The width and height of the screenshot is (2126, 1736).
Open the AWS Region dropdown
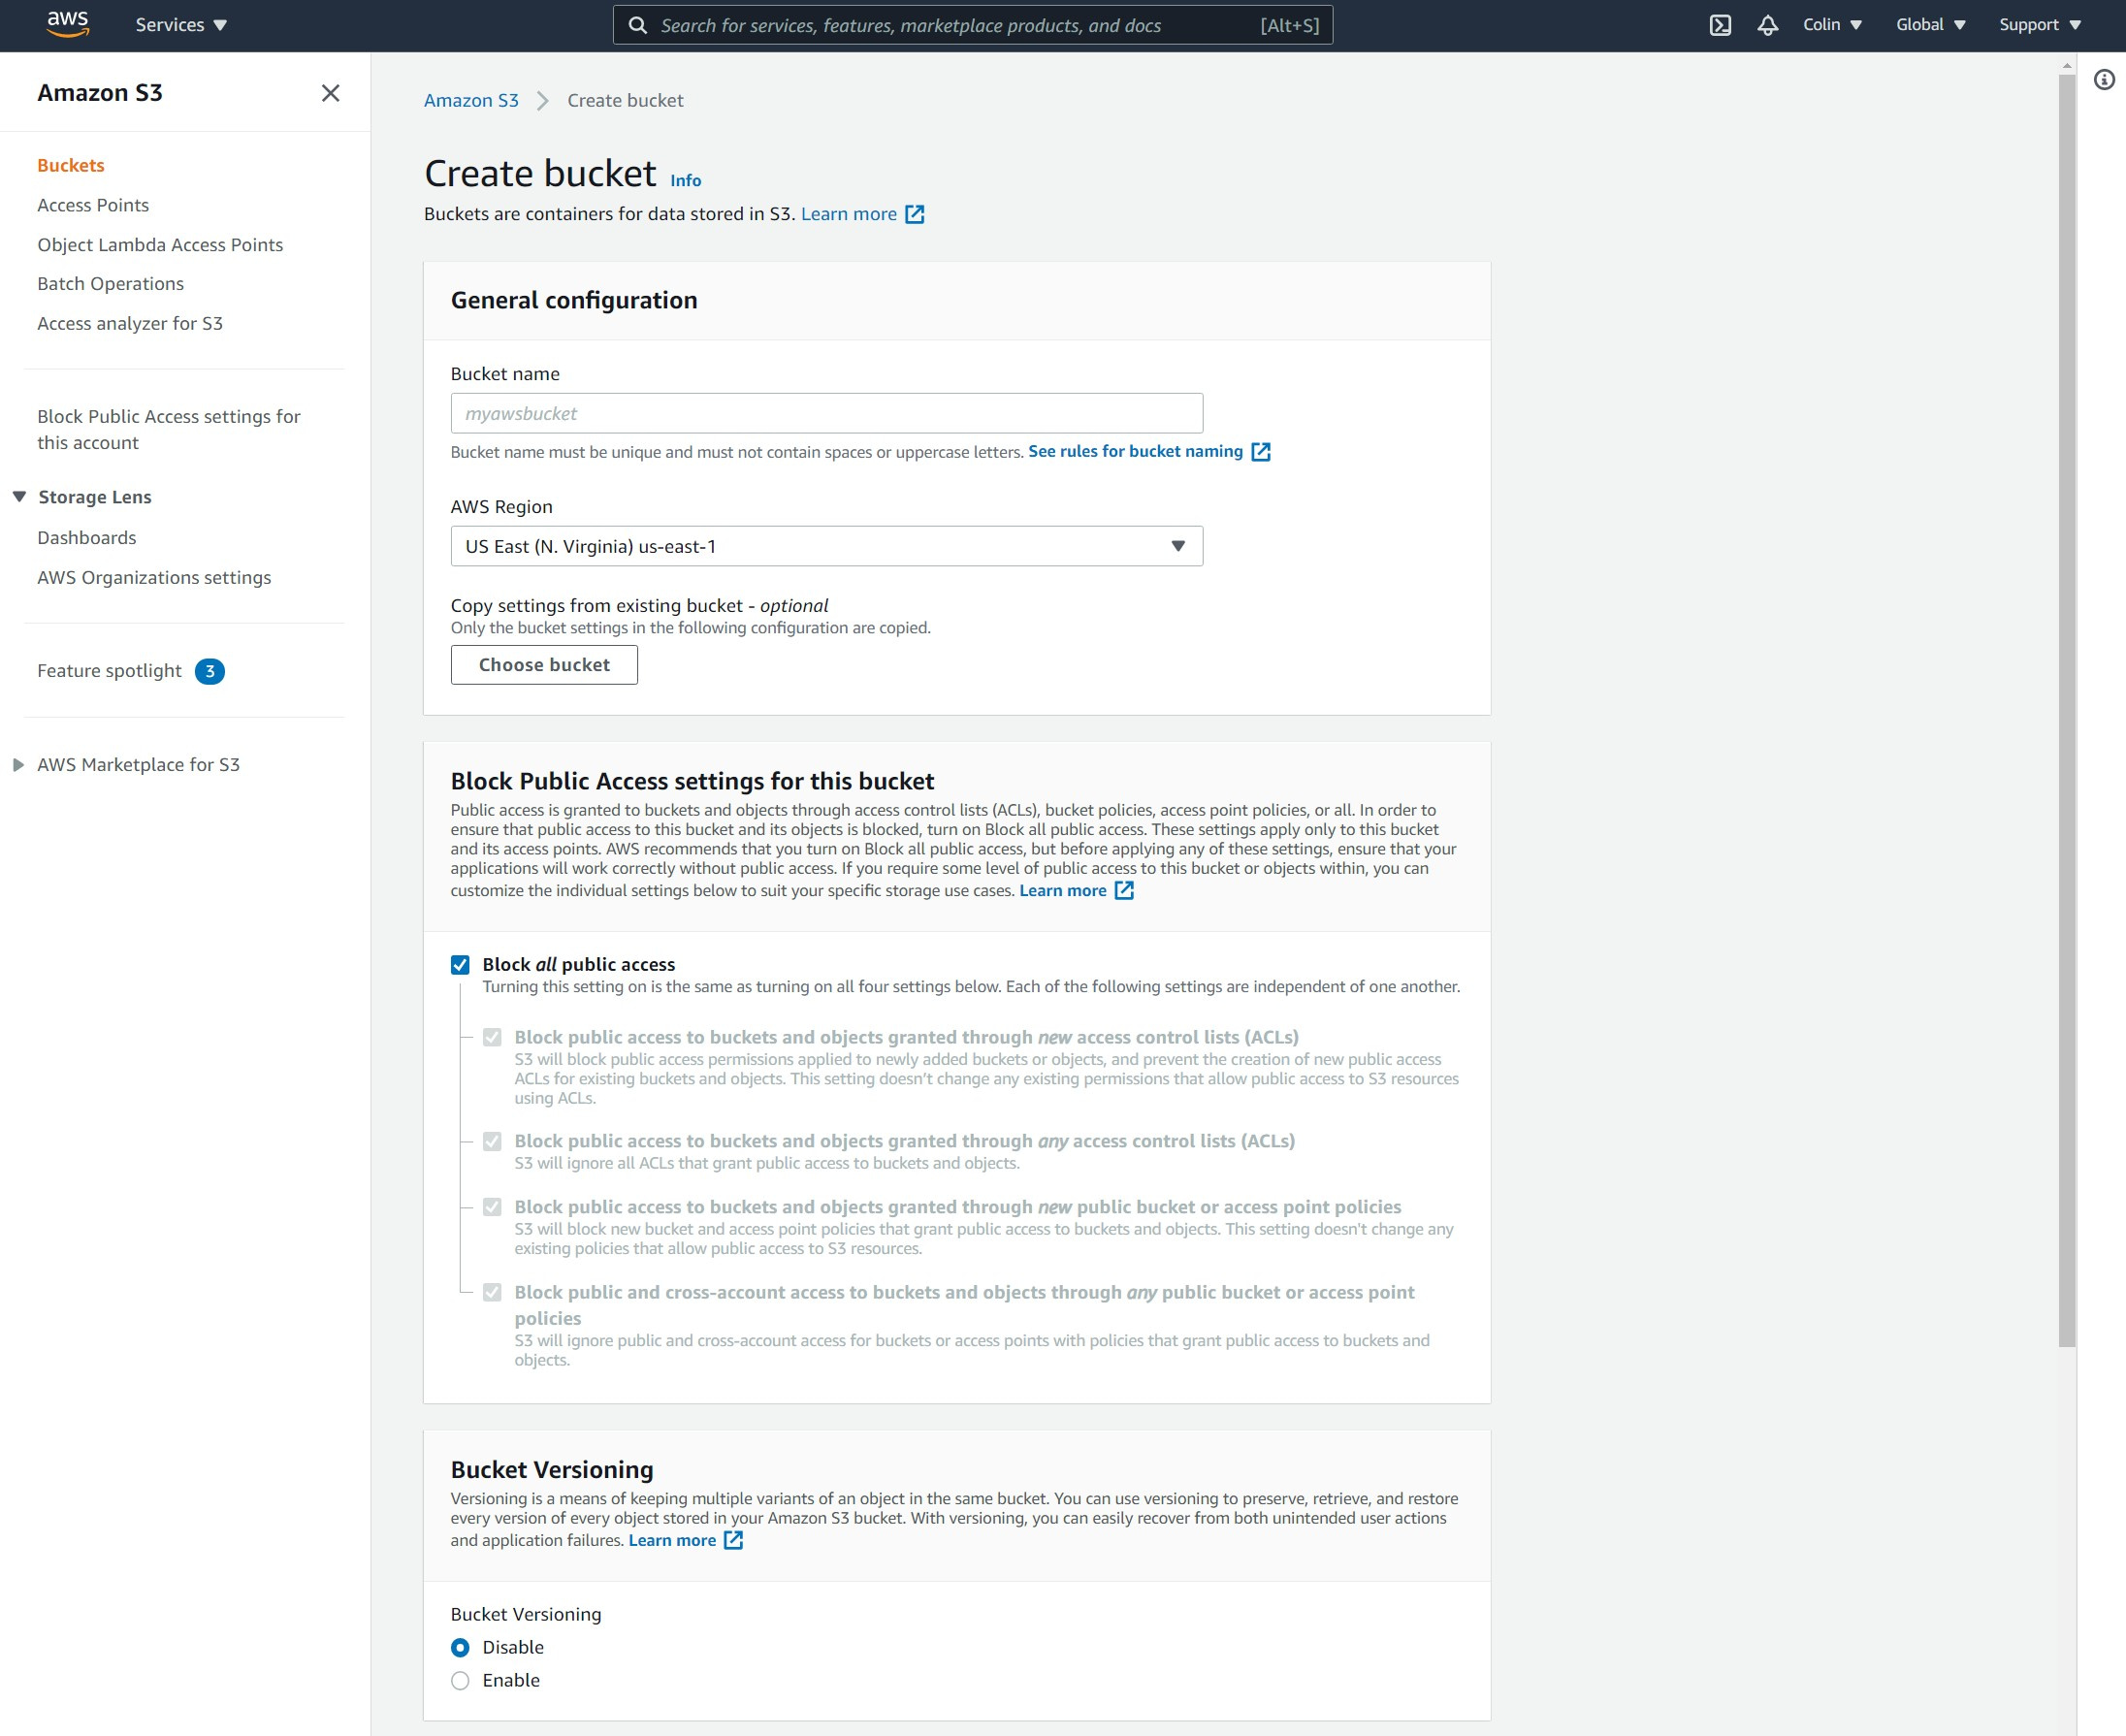(x=1178, y=546)
